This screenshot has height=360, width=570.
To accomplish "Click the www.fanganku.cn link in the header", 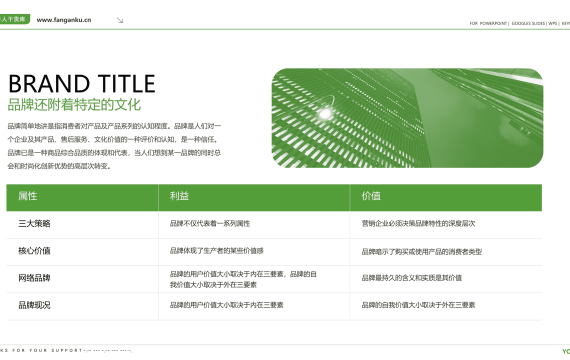I will point(64,20).
